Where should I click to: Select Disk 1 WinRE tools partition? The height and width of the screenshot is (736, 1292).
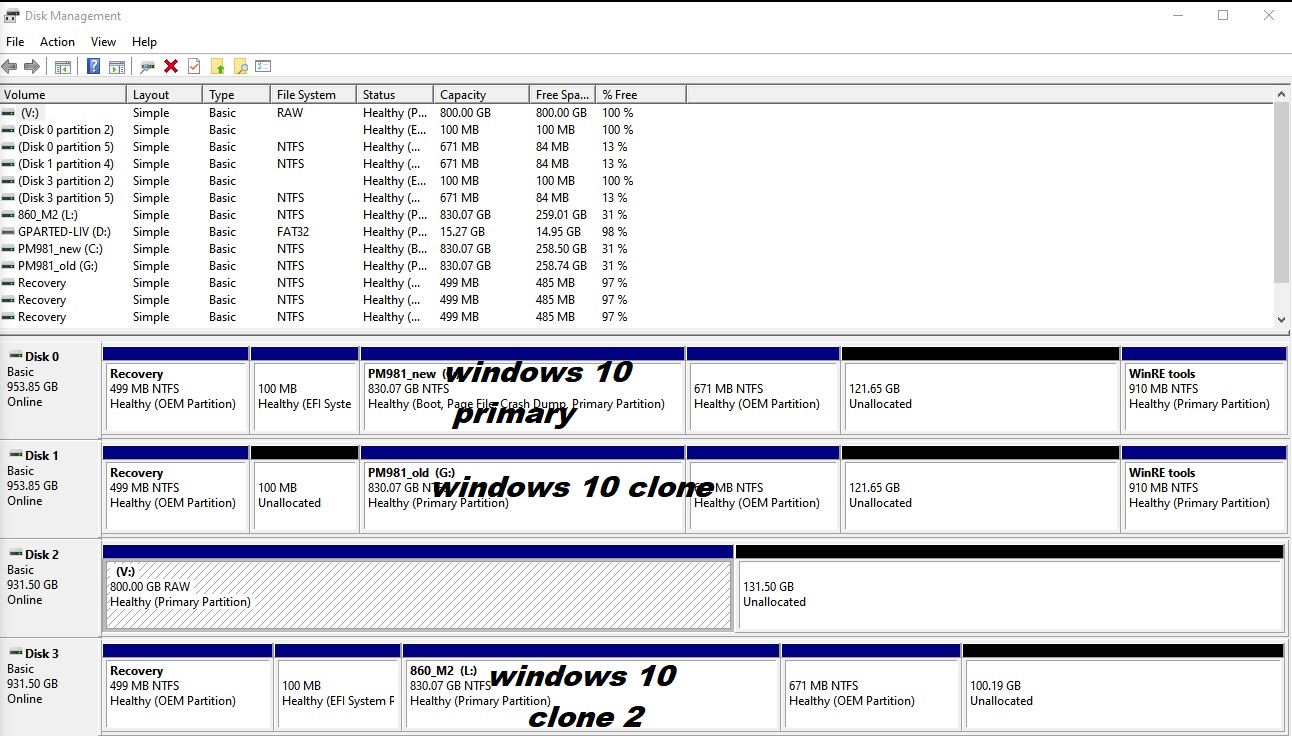[x=1204, y=489]
